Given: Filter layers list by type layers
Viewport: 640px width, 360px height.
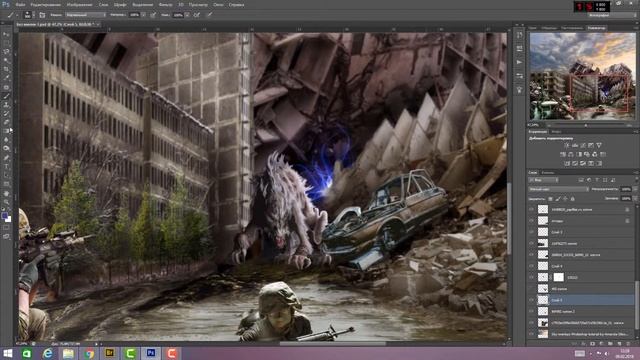Looking at the screenshot, I should click(x=597, y=180).
